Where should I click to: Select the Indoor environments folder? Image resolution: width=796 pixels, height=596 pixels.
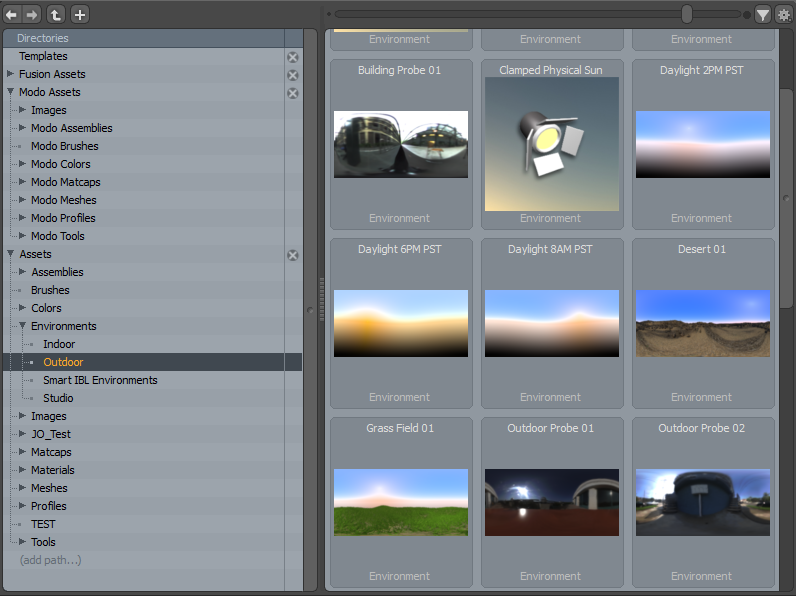(59, 344)
